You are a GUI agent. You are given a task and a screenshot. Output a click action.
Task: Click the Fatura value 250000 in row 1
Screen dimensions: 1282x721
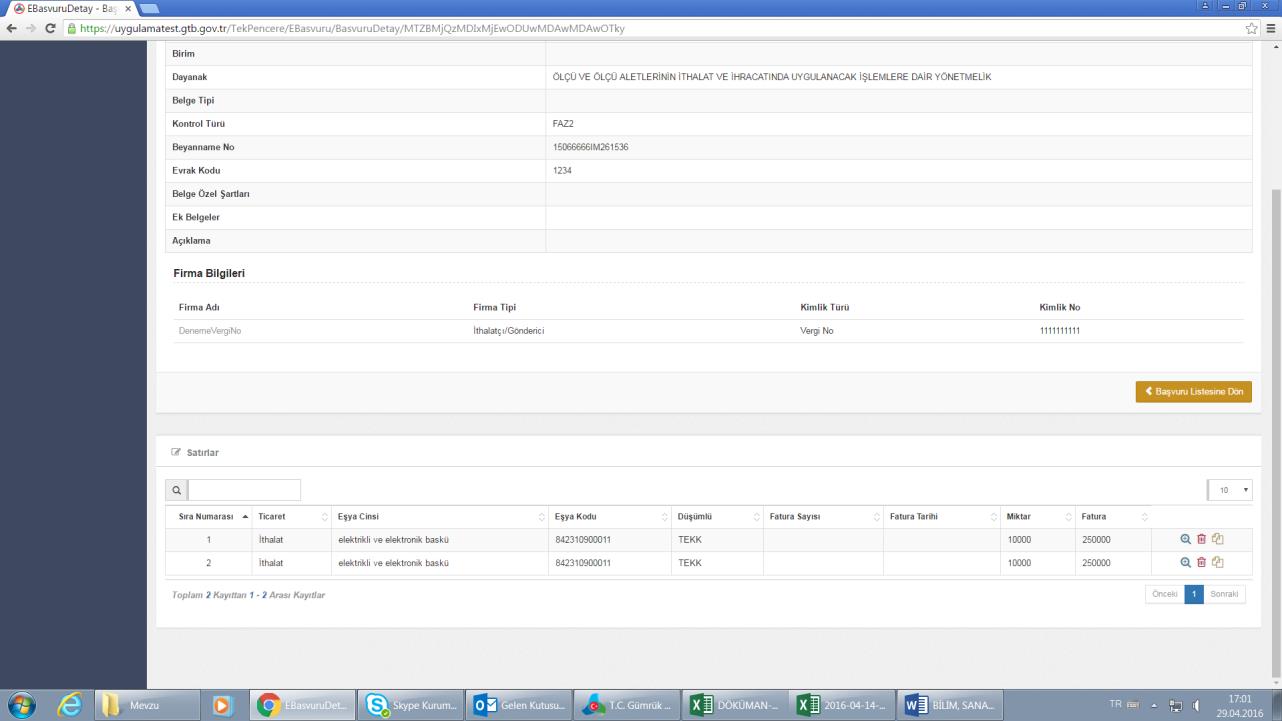tap(1096, 539)
